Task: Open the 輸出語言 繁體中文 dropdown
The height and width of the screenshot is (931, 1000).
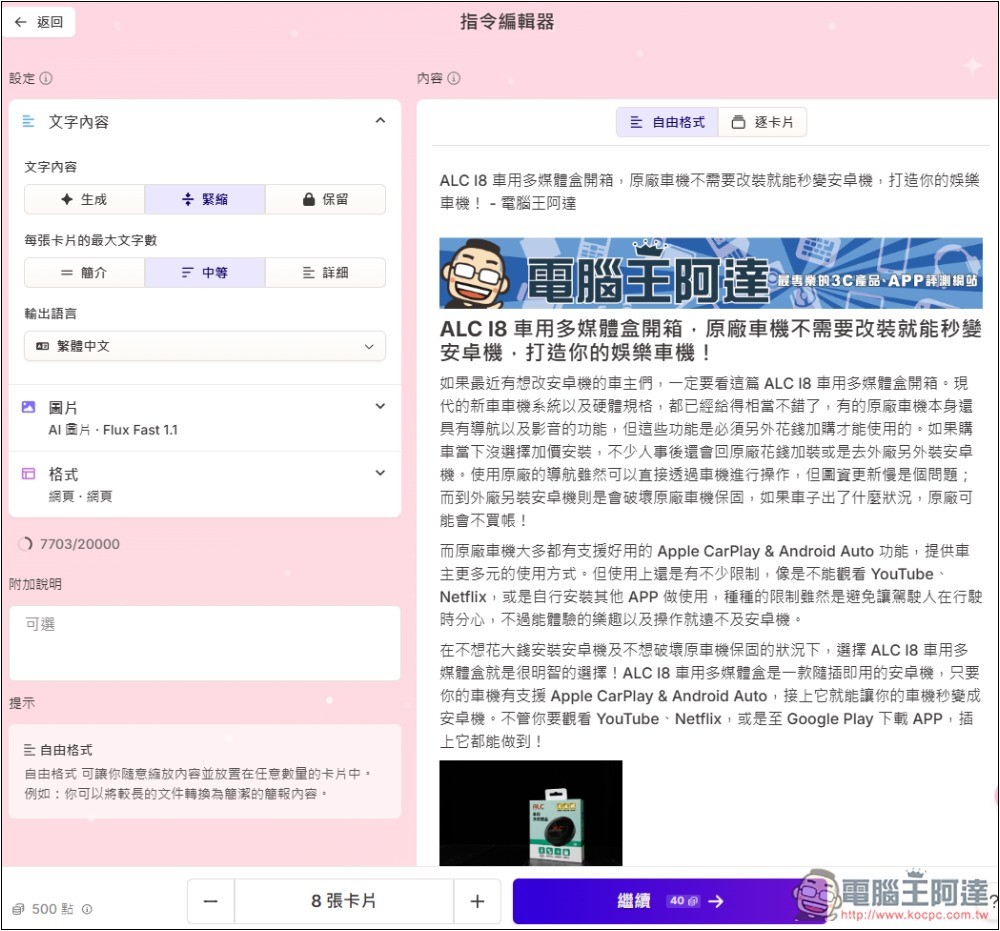Action: 205,346
